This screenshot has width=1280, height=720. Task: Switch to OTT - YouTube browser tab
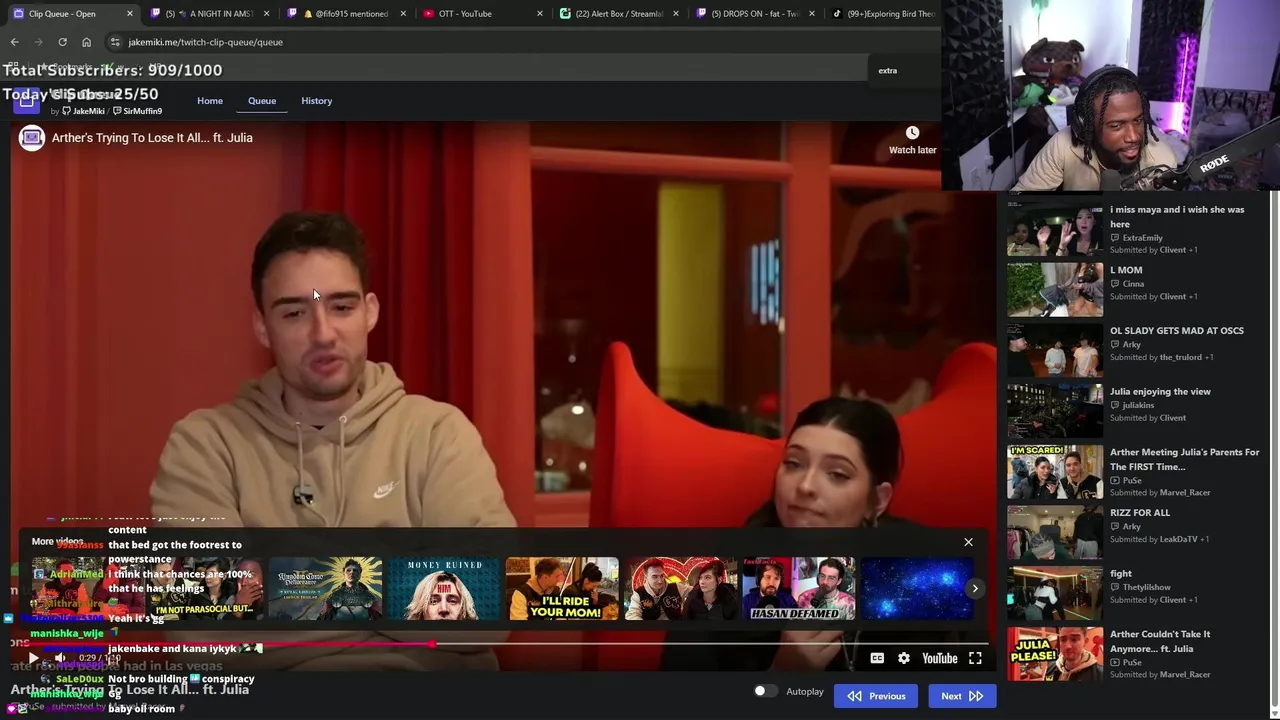(x=483, y=14)
